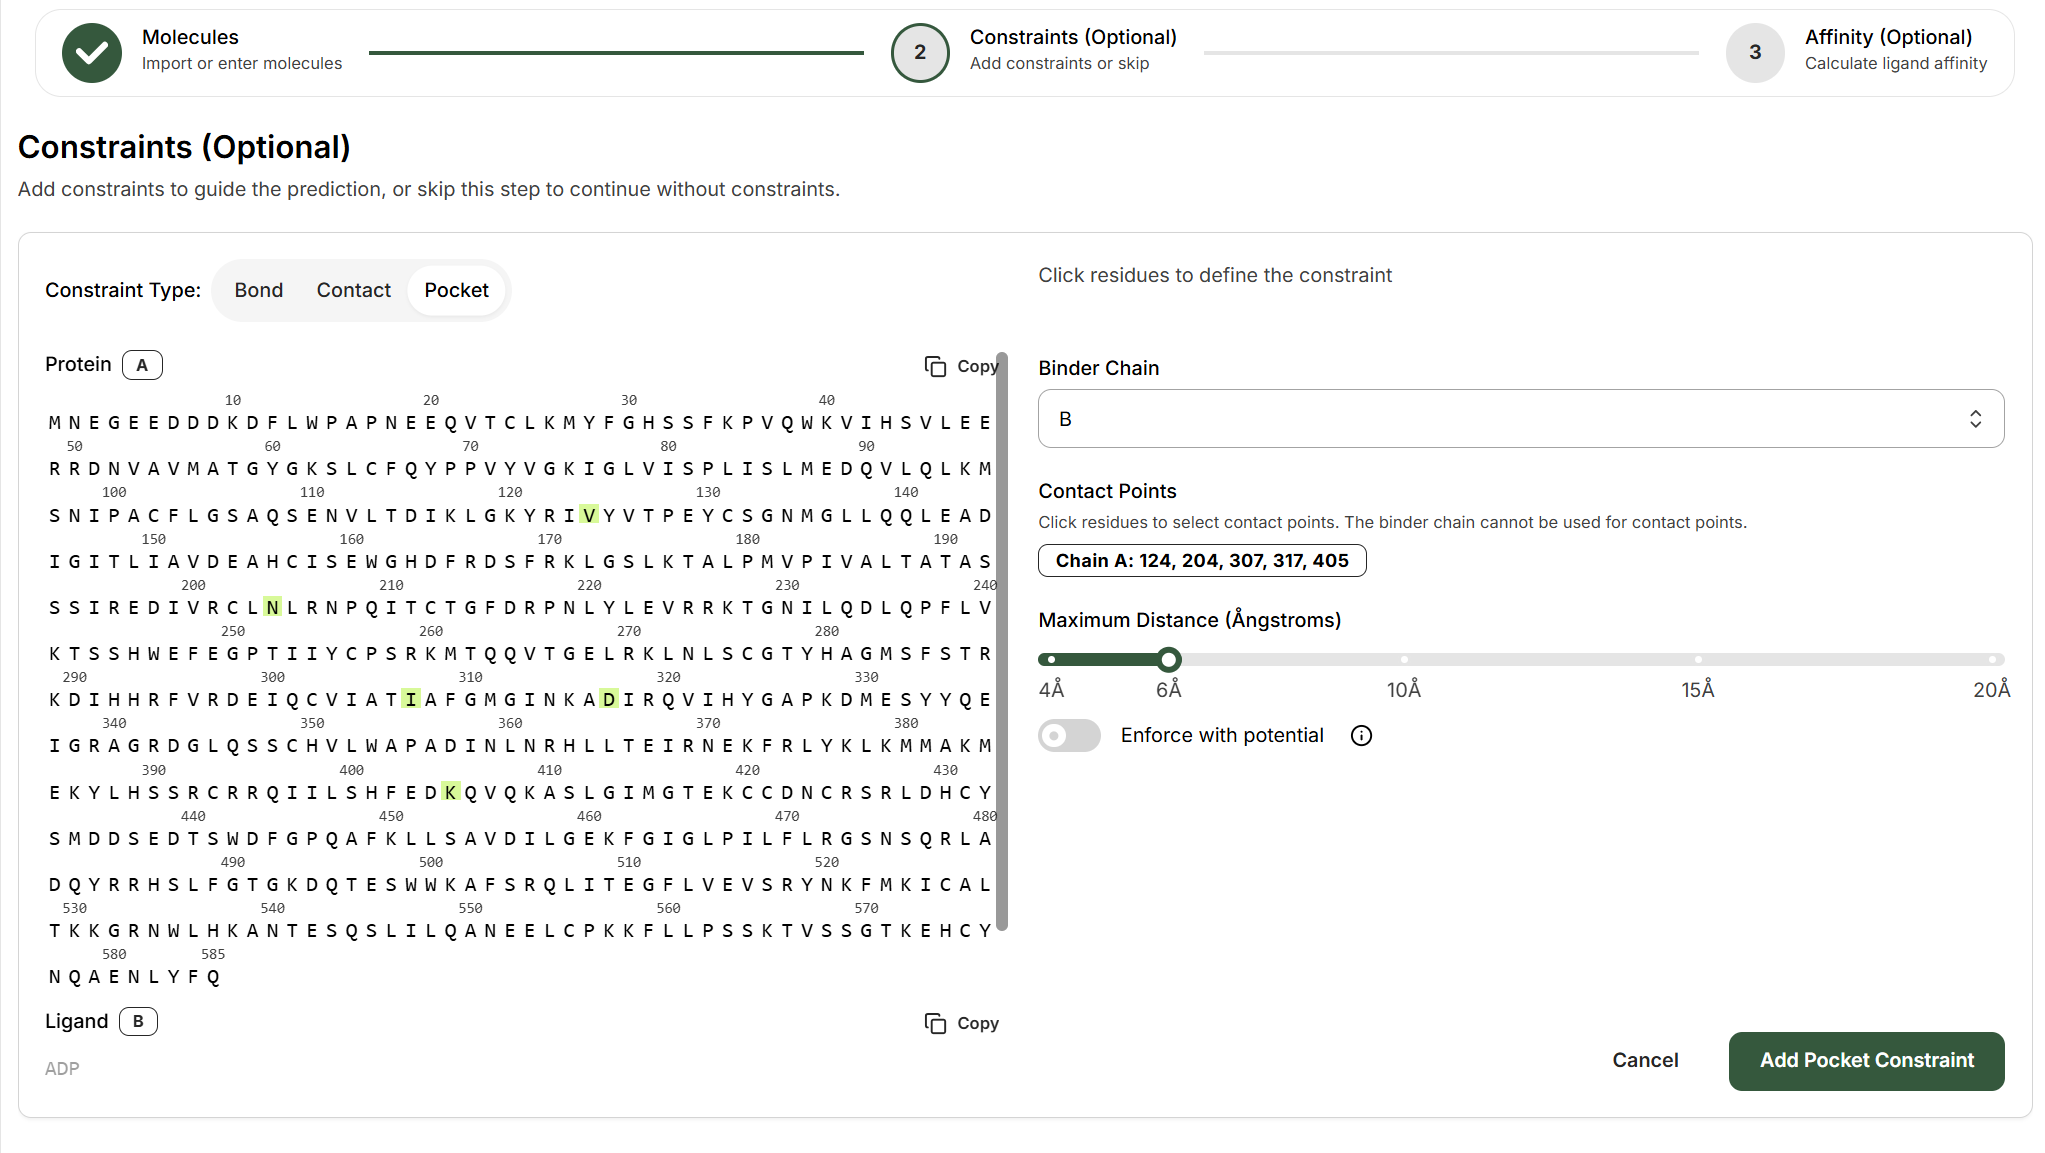Click the Ligand chain B badge

tap(138, 1021)
